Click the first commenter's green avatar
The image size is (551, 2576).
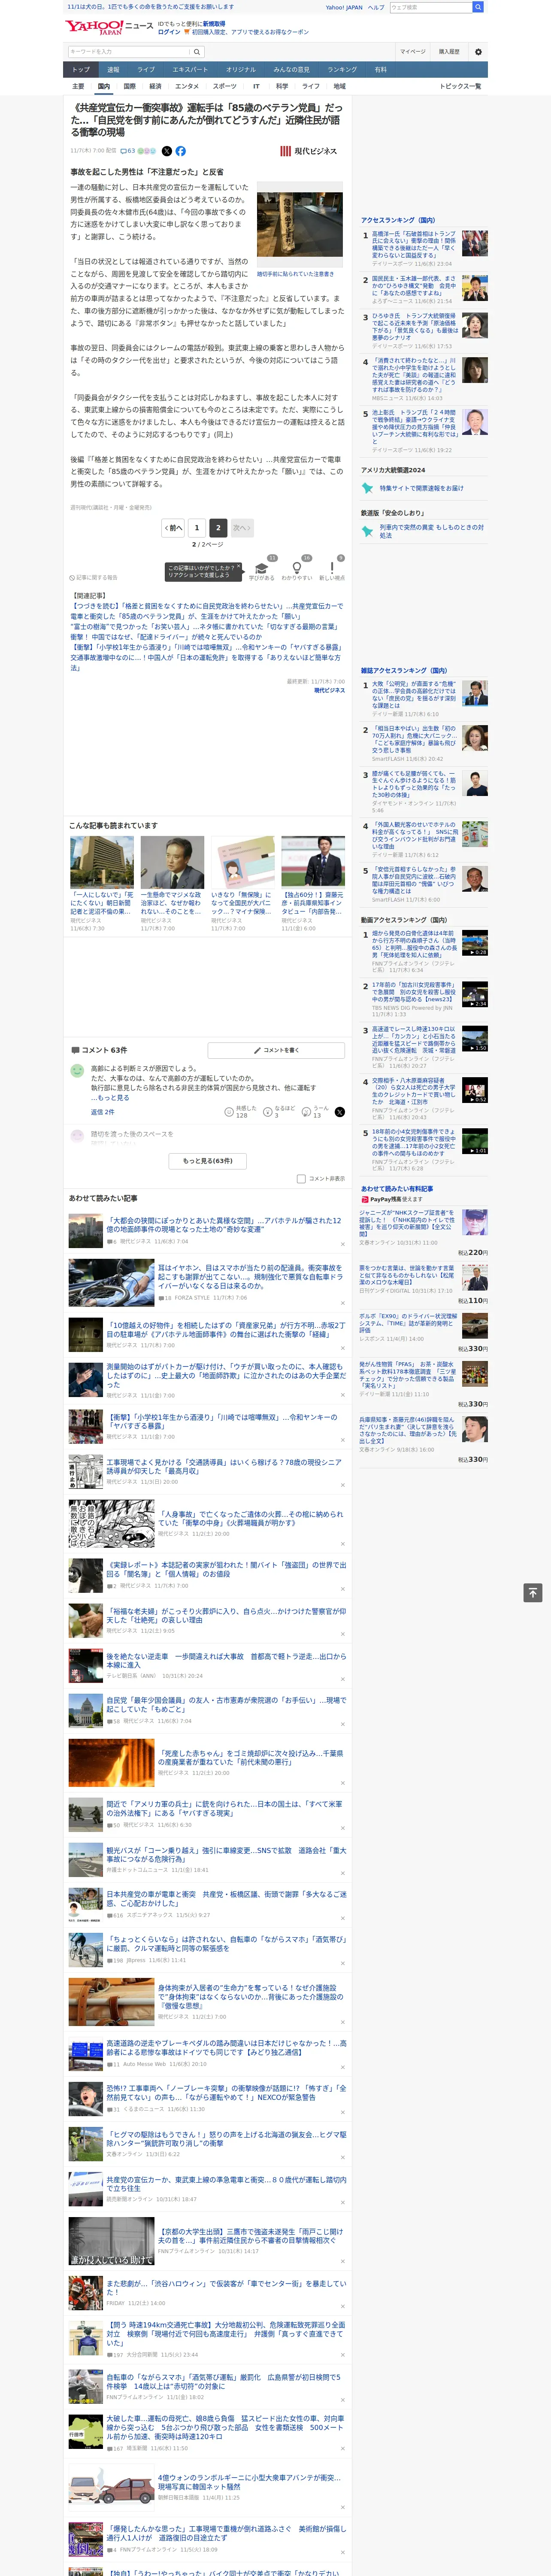pos(77,1071)
